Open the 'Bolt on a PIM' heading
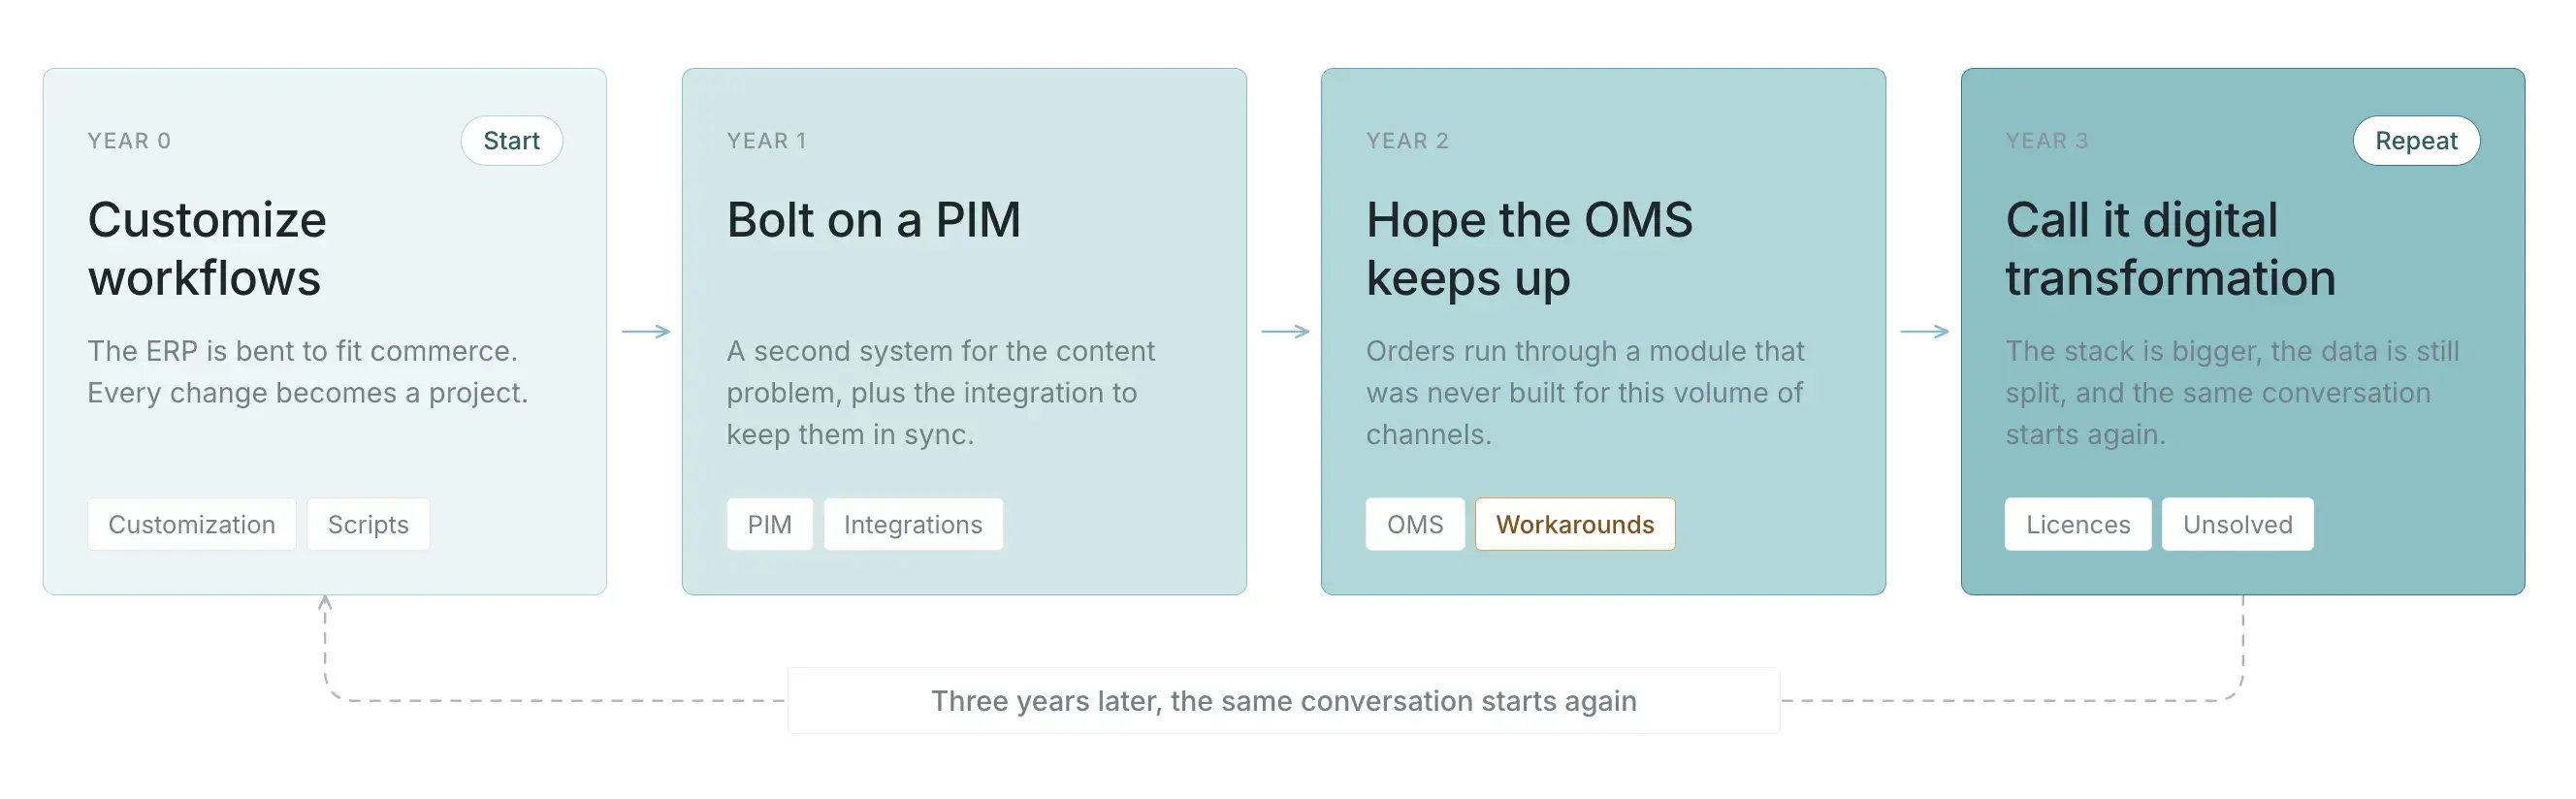This screenshot has width=2576, height=799. coord(874,220)
